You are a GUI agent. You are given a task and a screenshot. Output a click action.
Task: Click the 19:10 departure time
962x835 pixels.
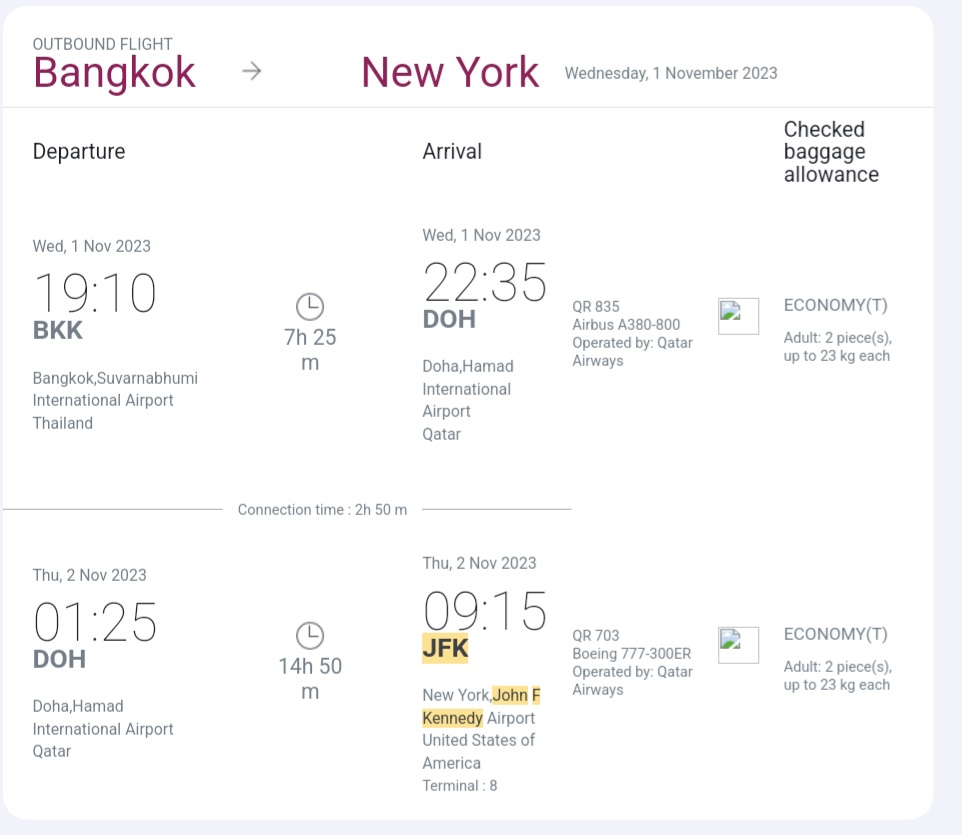95,294
